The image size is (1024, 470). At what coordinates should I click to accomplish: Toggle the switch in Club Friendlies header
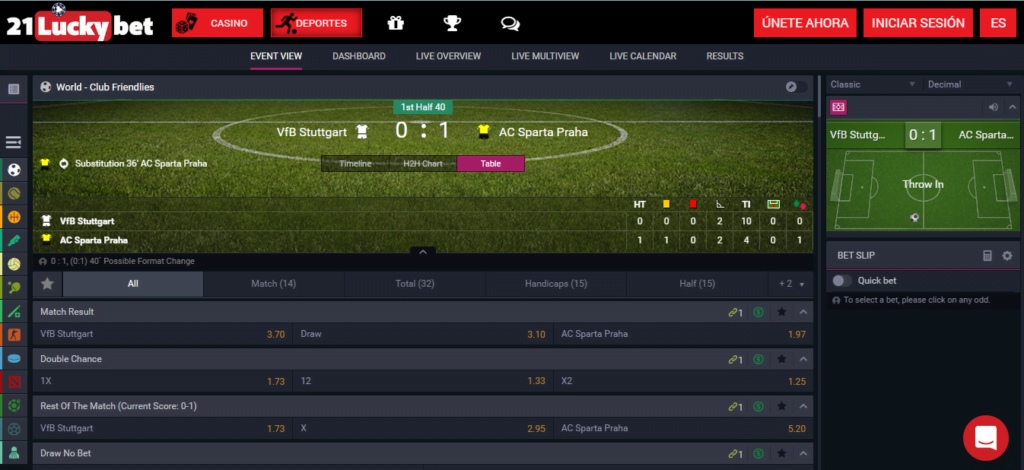pyautogui.click(x=796, y=87)
